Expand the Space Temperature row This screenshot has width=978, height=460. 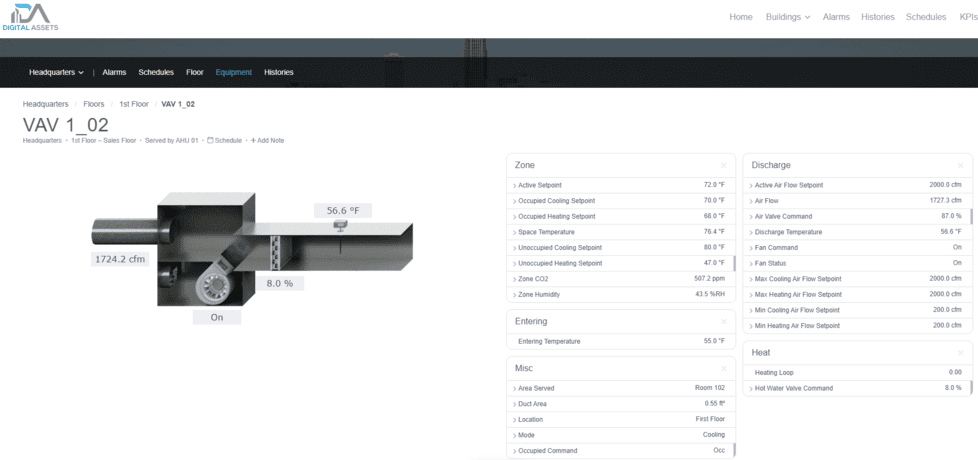click(x=516, y=232)
